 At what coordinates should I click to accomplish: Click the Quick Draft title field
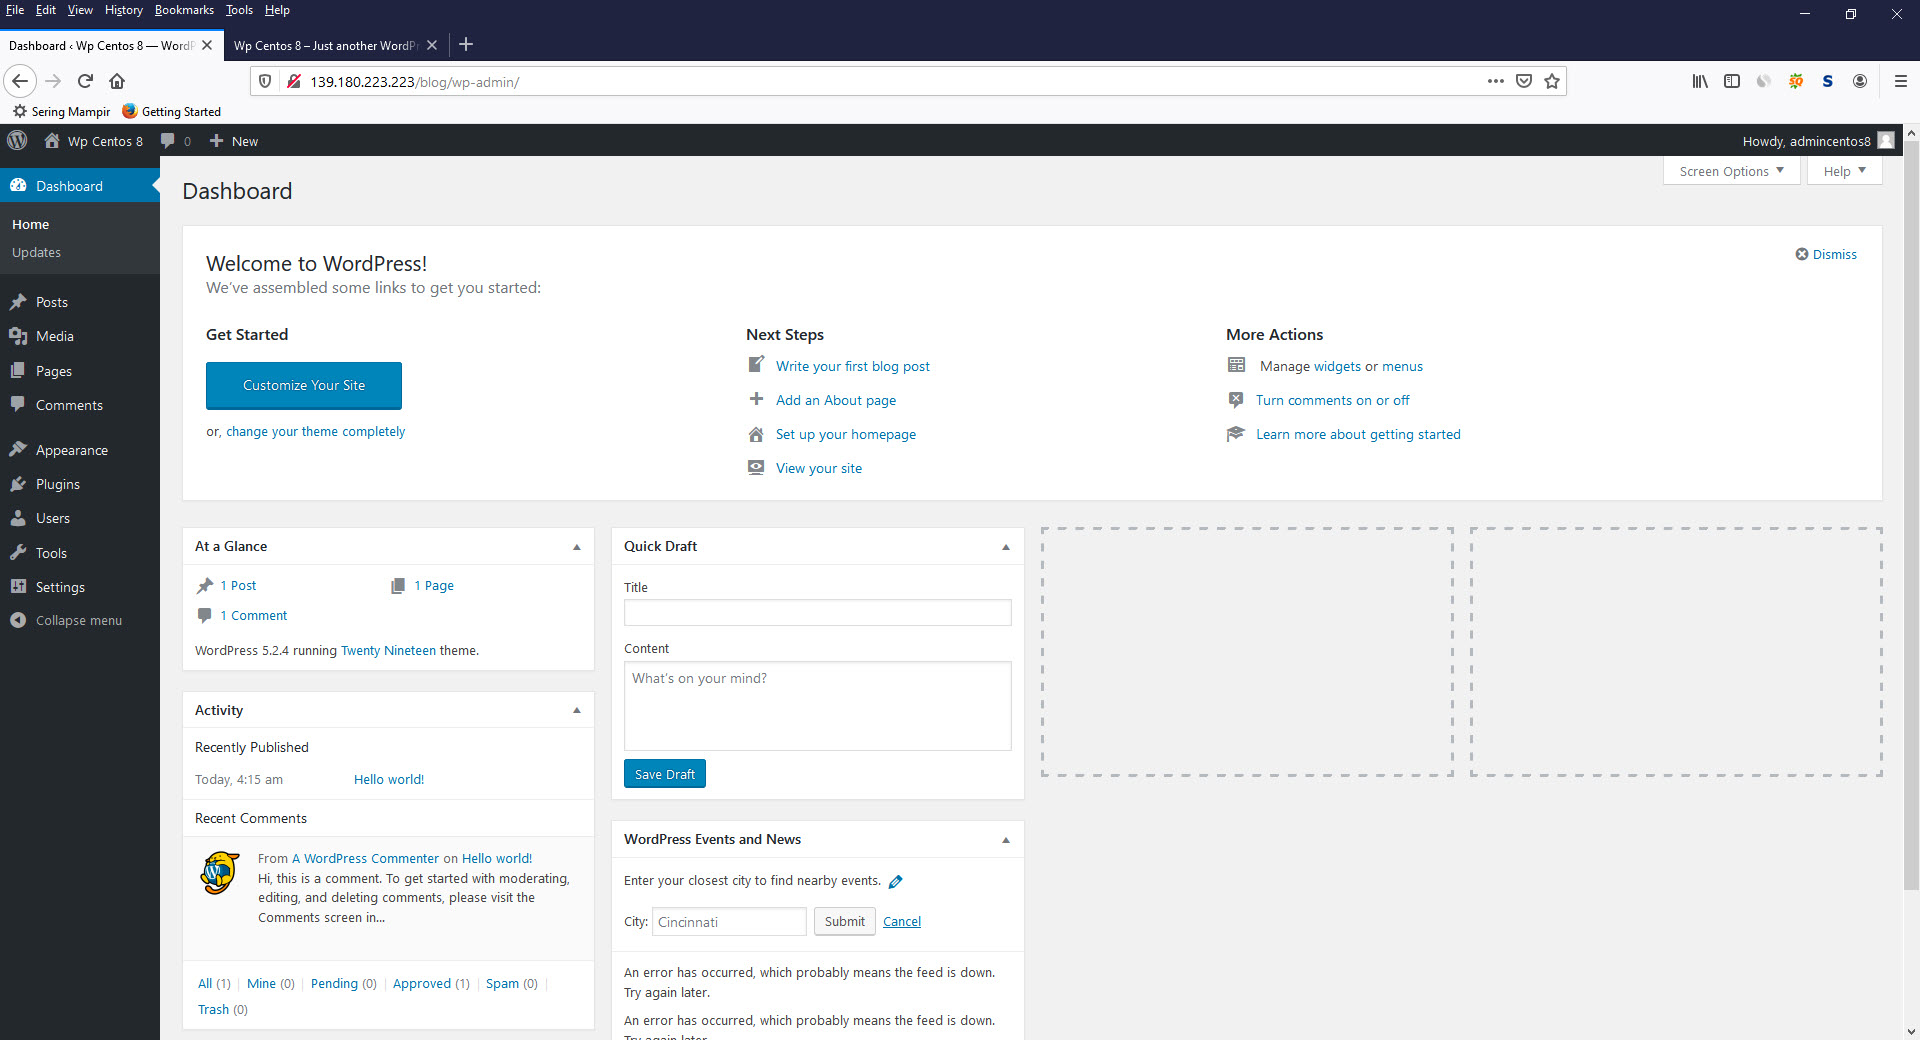817,612
